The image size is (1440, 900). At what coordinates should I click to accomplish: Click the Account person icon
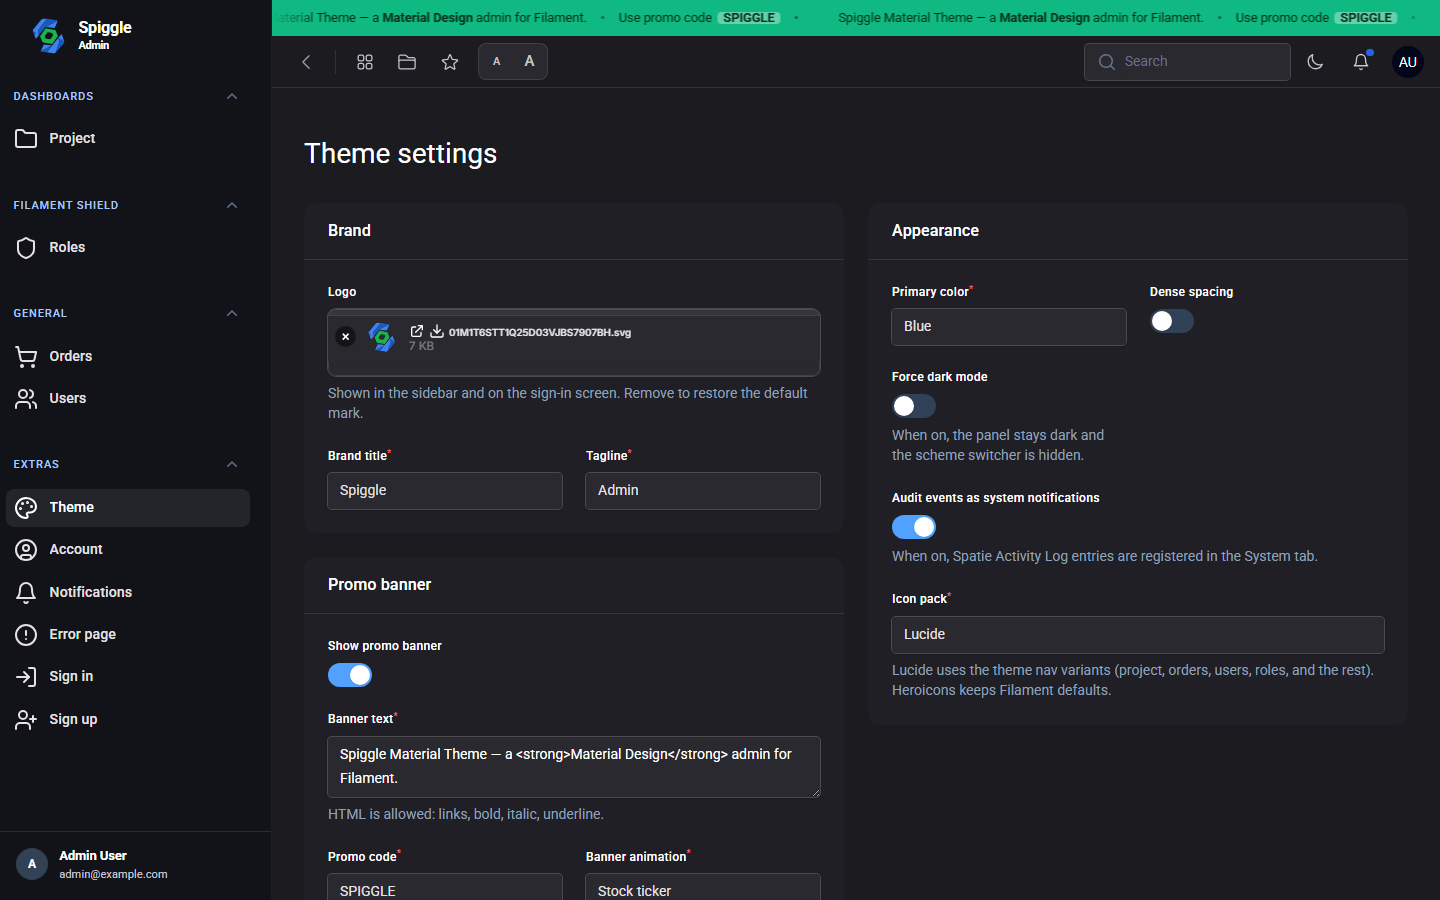coord(26,549)
